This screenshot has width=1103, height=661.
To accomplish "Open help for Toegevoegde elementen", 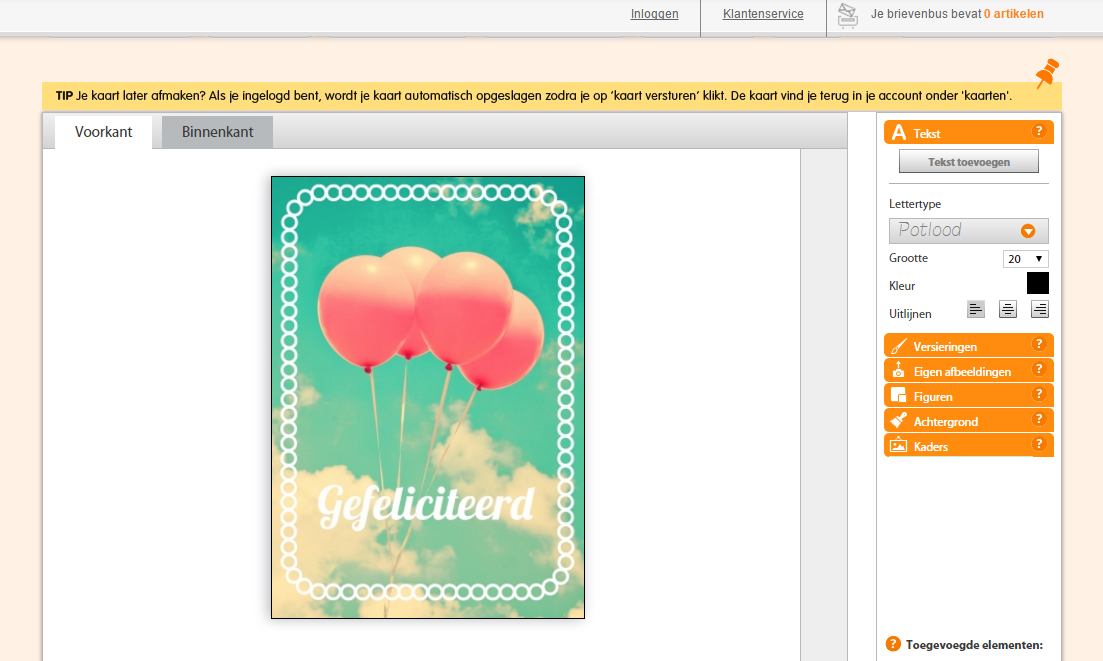I will tap(893, 644).
